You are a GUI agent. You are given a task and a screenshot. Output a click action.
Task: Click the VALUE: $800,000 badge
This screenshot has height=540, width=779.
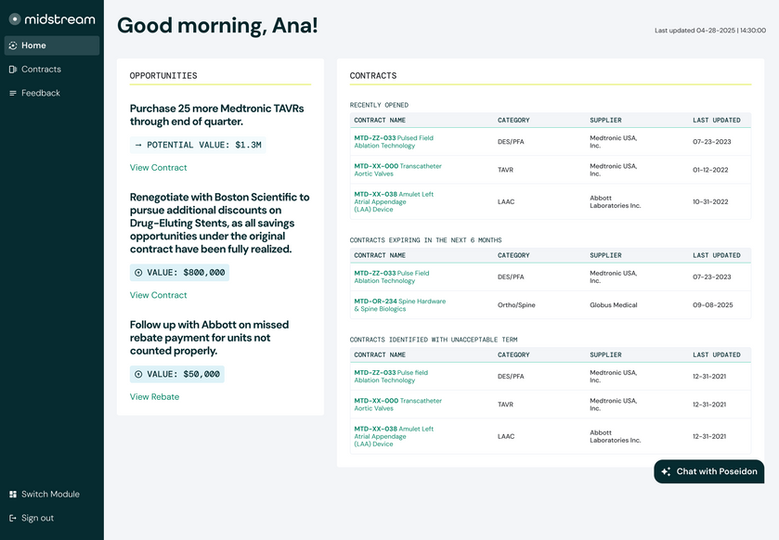(179, 273)
